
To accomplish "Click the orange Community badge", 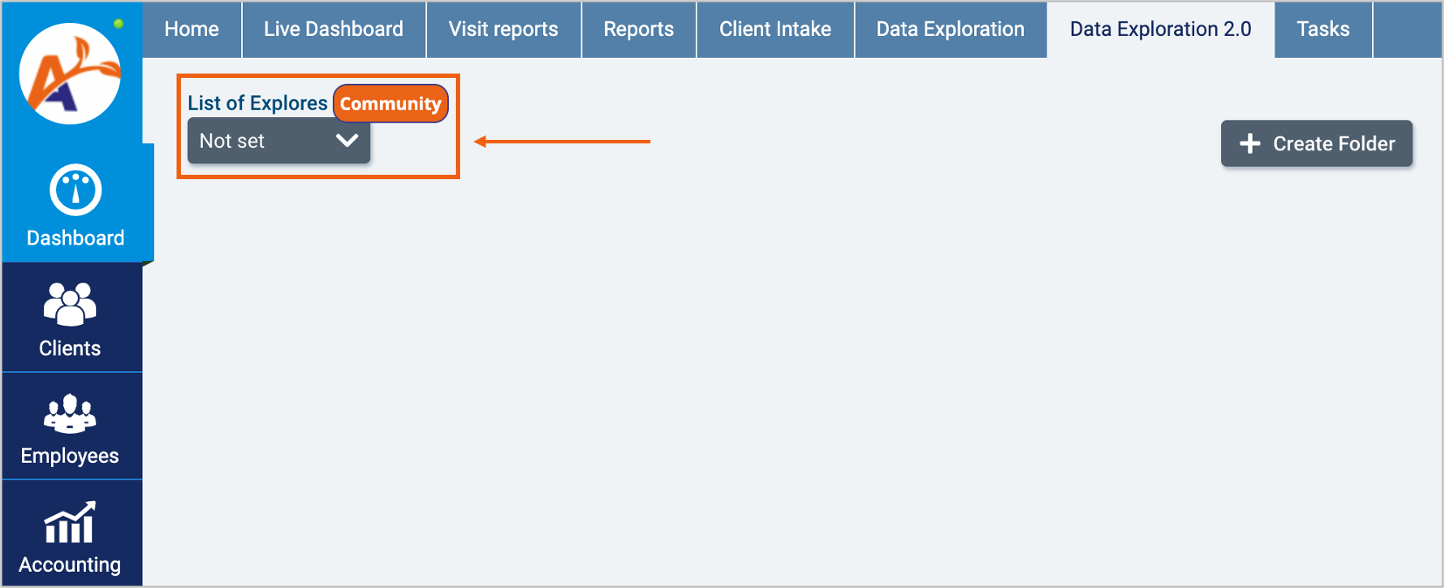I will tap(390, 104).
